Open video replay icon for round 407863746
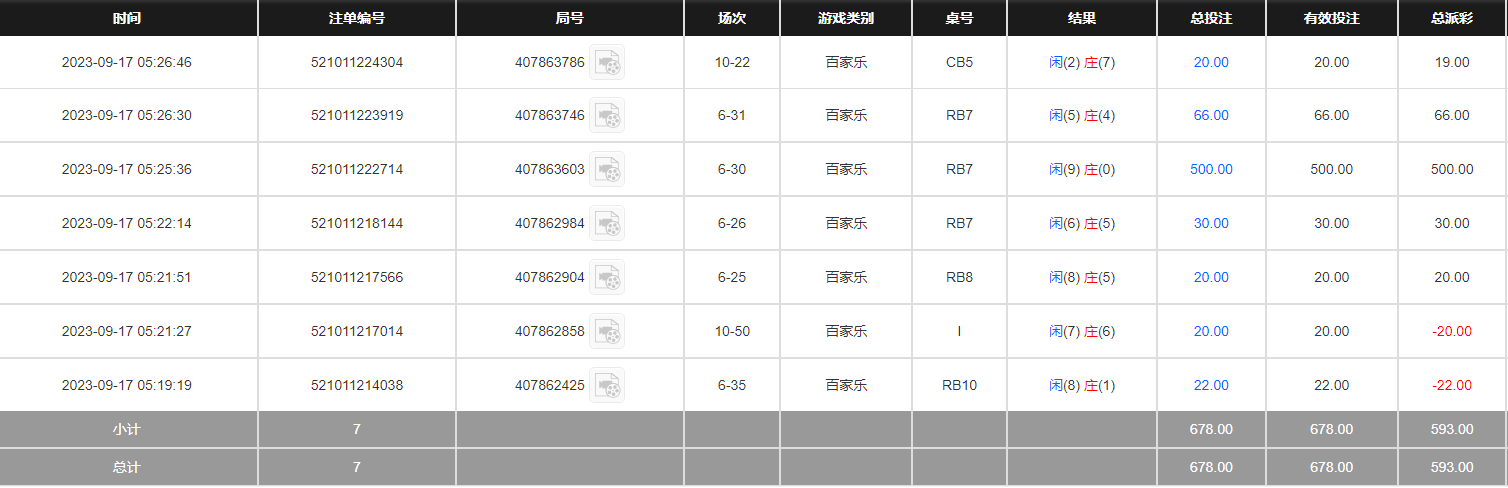1508x488 pixels. tap(607, 115)
